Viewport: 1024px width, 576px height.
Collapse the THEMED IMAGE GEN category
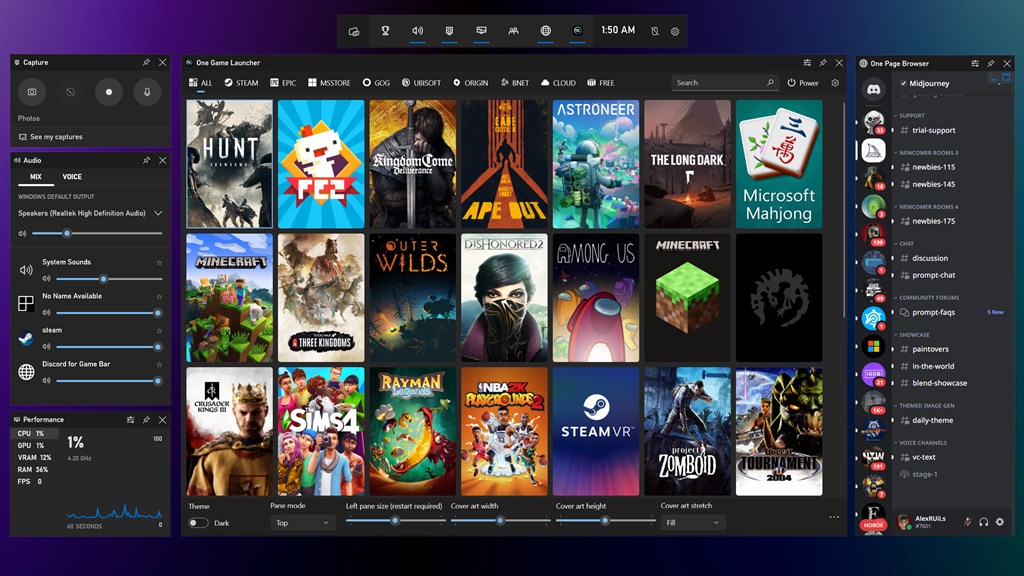click(x=924, y=406)
